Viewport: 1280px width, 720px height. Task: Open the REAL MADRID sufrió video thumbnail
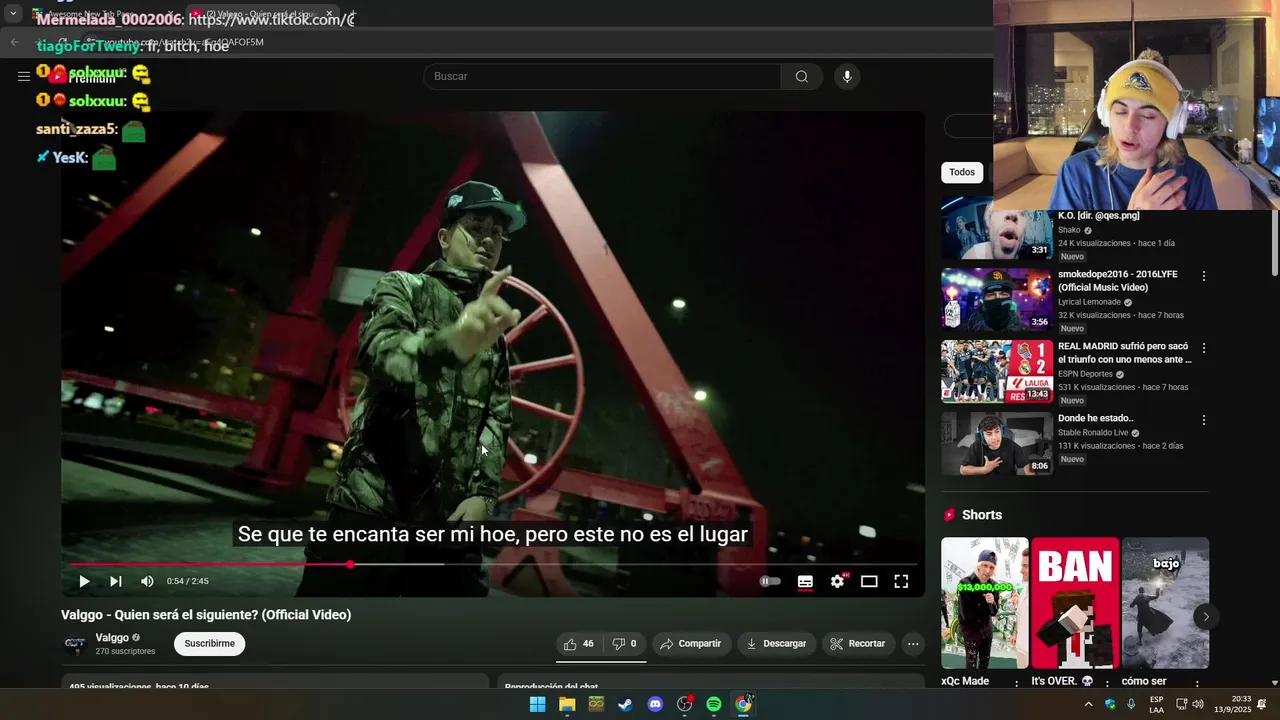(x=996, y=371)
